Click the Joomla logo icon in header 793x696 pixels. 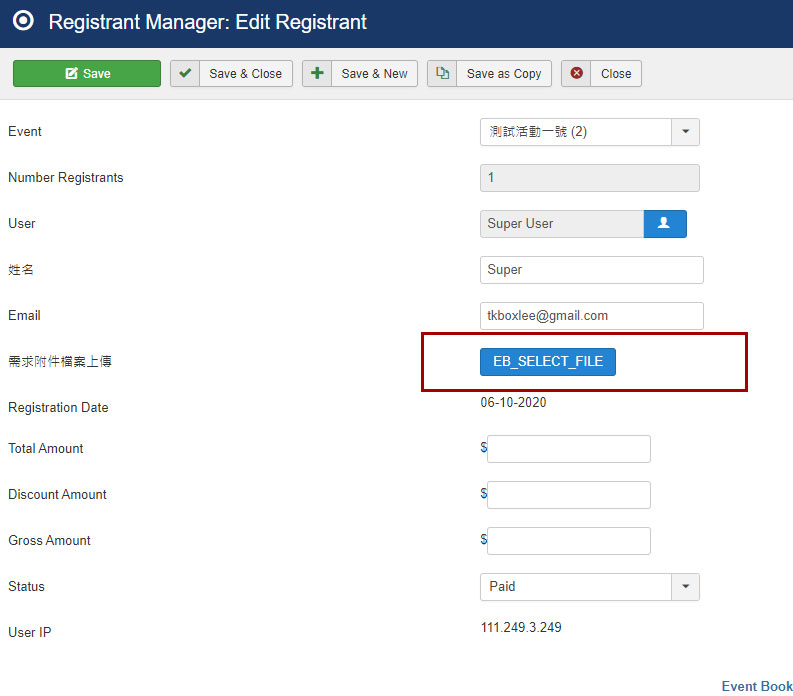23,21
